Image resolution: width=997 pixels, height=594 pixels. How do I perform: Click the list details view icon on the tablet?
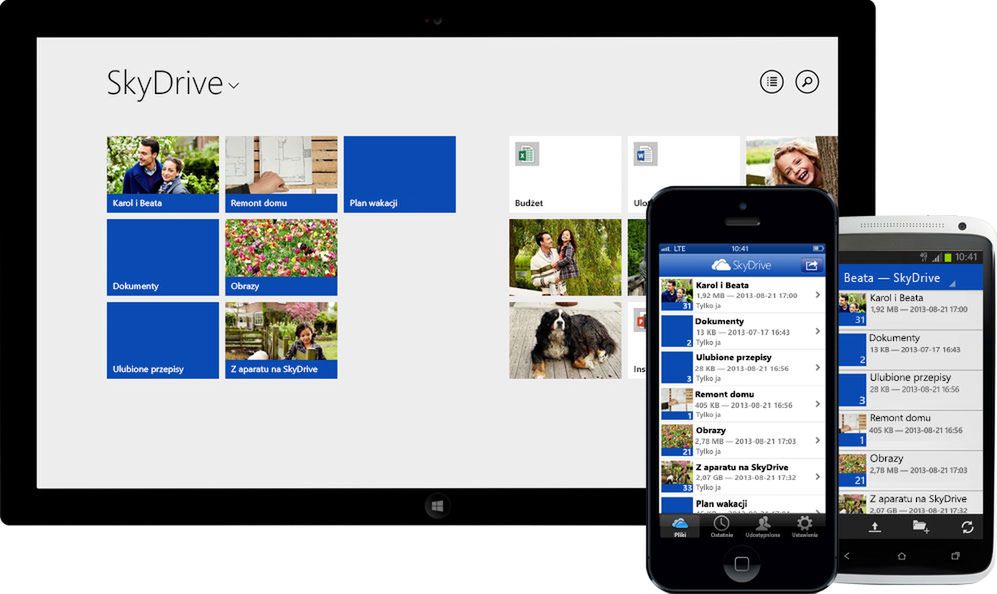pyautogui.click(x=770, y=82)
